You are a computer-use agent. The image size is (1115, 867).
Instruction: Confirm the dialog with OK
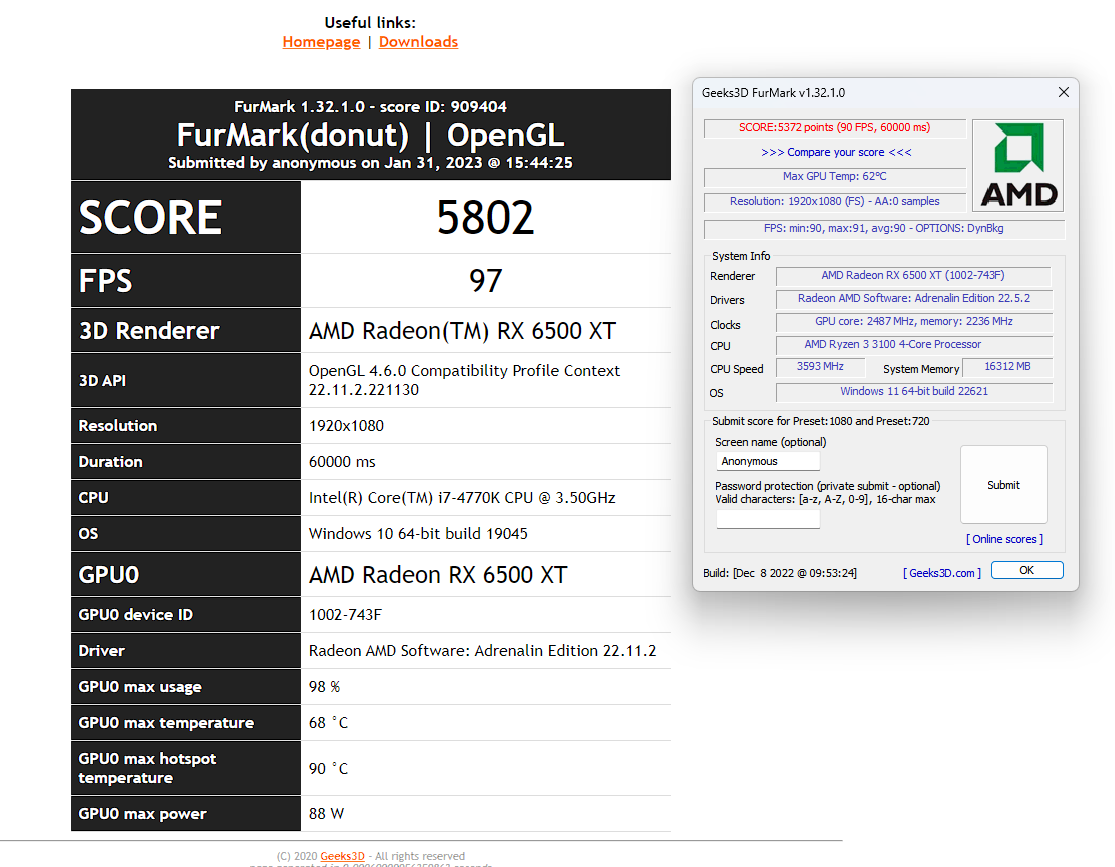pos(1026,570)
